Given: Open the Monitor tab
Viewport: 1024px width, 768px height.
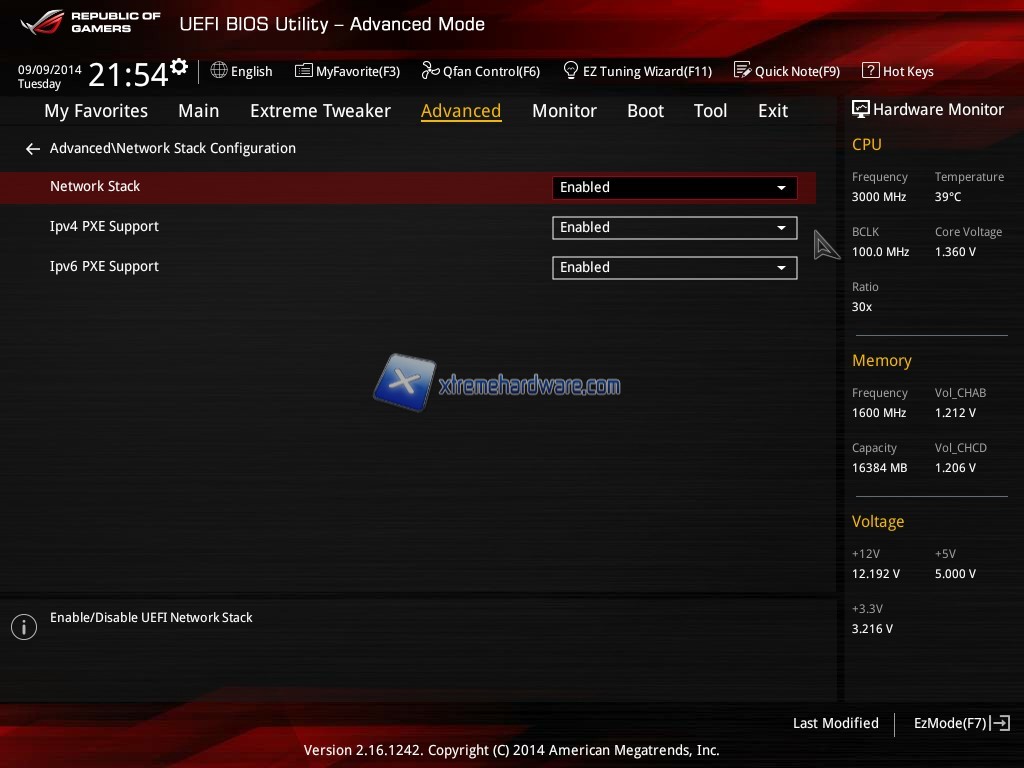Looking at the screenshot, I should pos(564,111).
